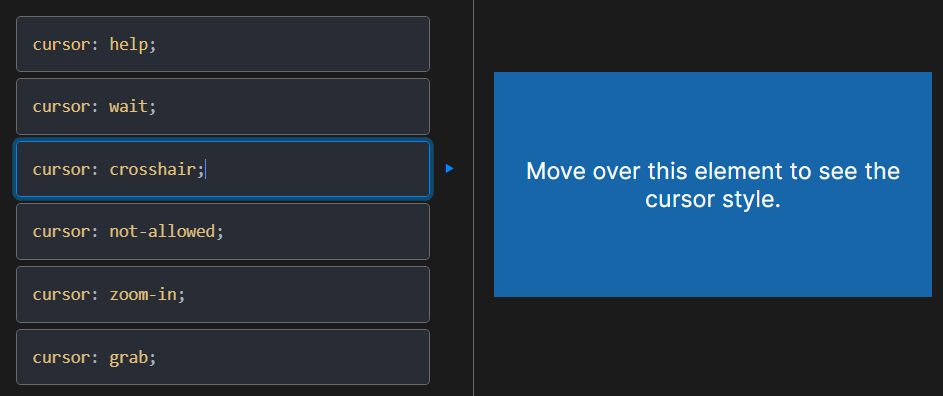
Task: Click the word "crosshair" in selected option
Action: pyautogui.click(x=153, y=169)
